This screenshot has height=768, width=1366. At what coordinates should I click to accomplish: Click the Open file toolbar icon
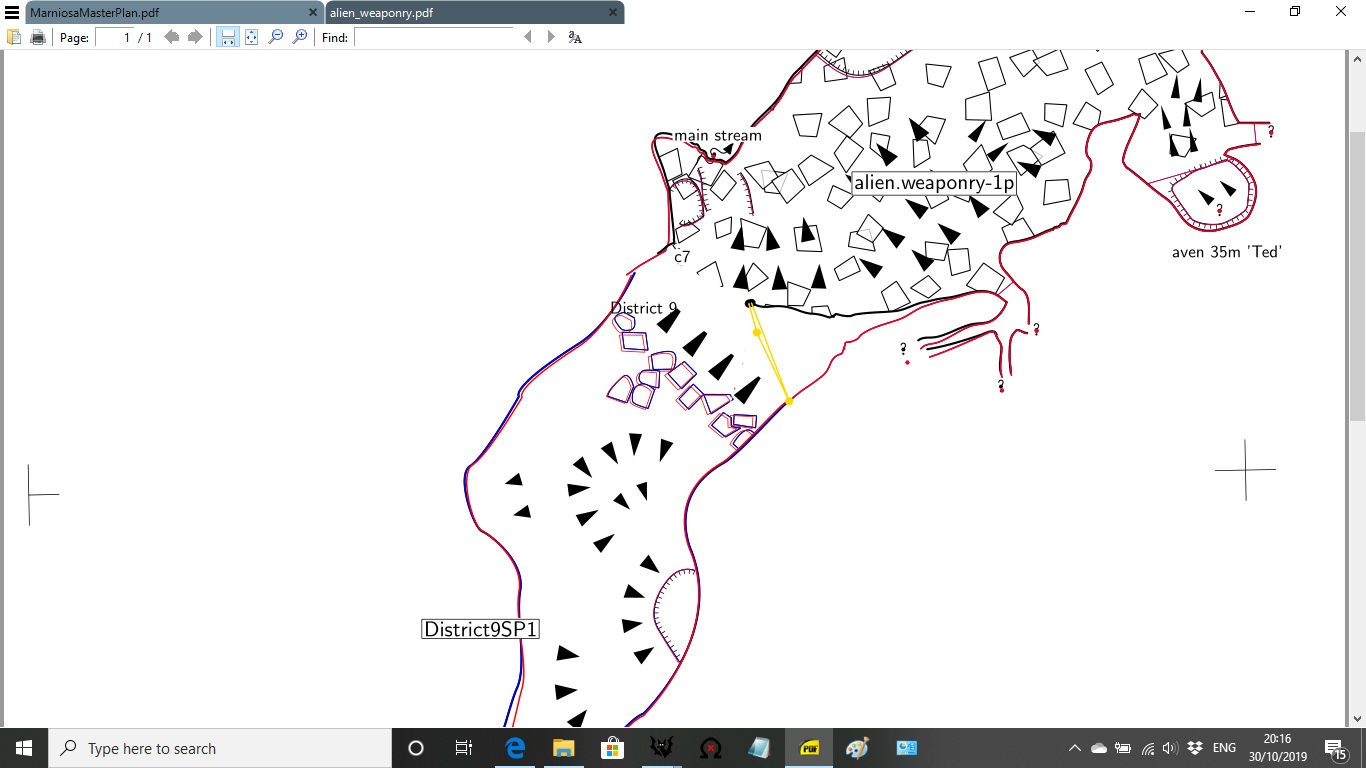(x=14, y=37)
